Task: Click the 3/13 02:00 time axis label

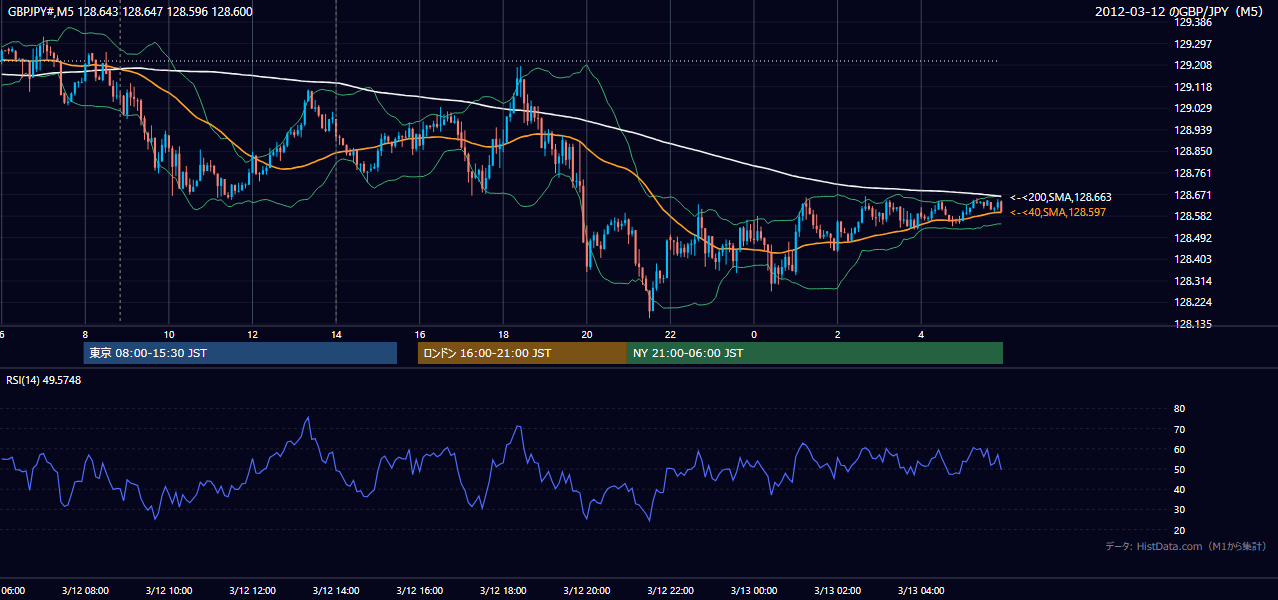Action: click(x=837, y=590)
